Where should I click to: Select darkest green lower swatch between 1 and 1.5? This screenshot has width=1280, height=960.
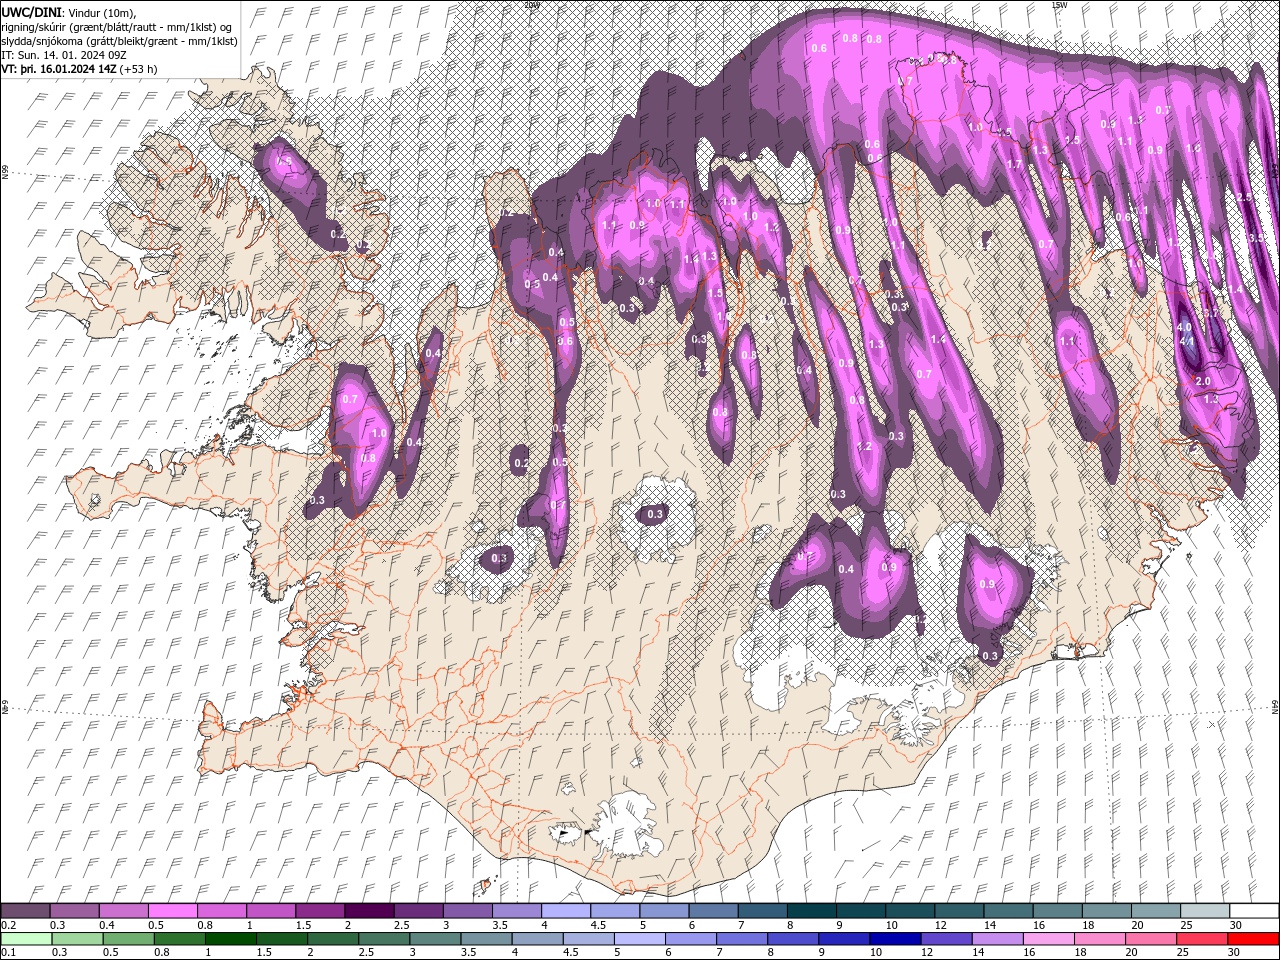pyautogui.click(x=231, y=939)
